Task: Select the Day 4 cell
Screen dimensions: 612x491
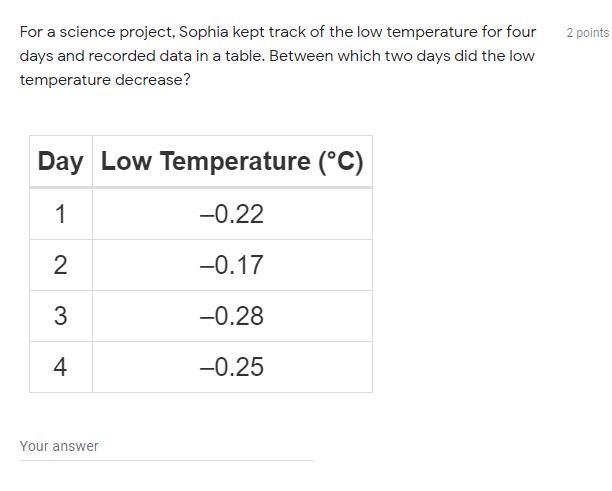Action: (x=60, y=367)
